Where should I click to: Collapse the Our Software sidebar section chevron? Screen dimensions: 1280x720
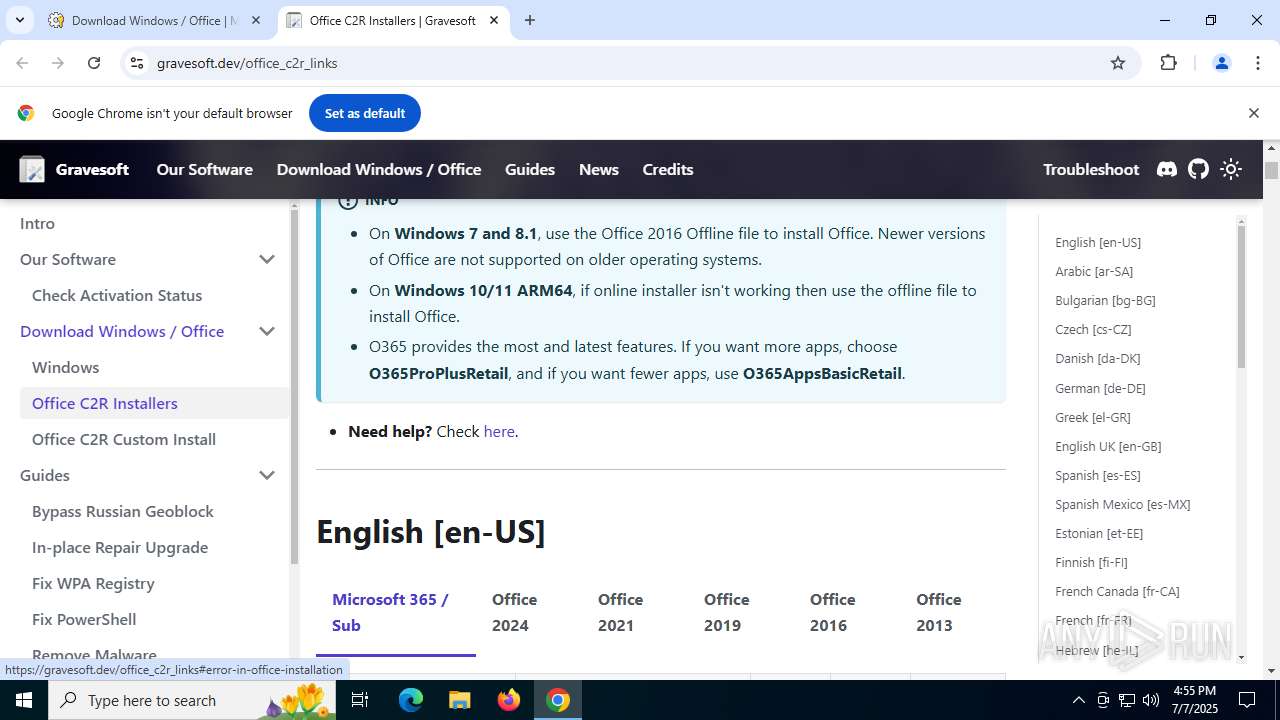click(267, 259)
